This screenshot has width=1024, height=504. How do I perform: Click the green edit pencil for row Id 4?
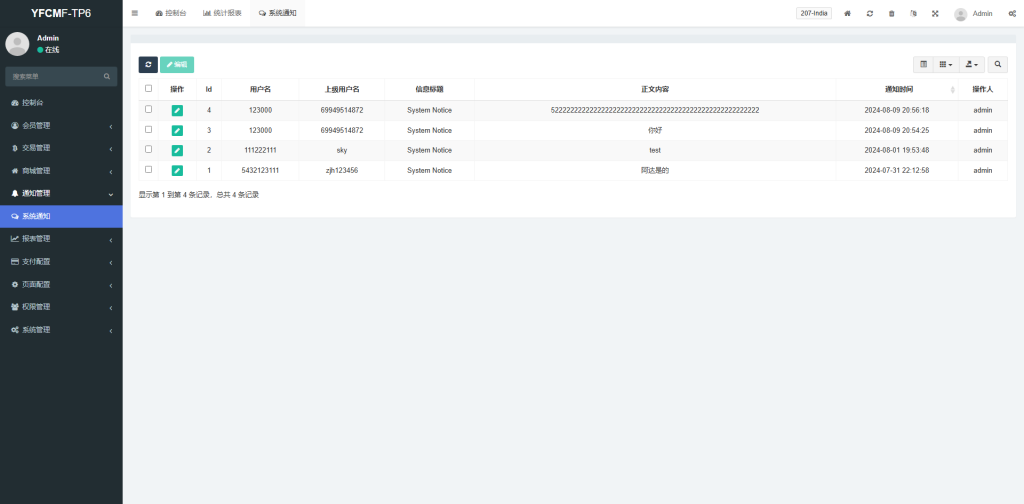(177, 110)
